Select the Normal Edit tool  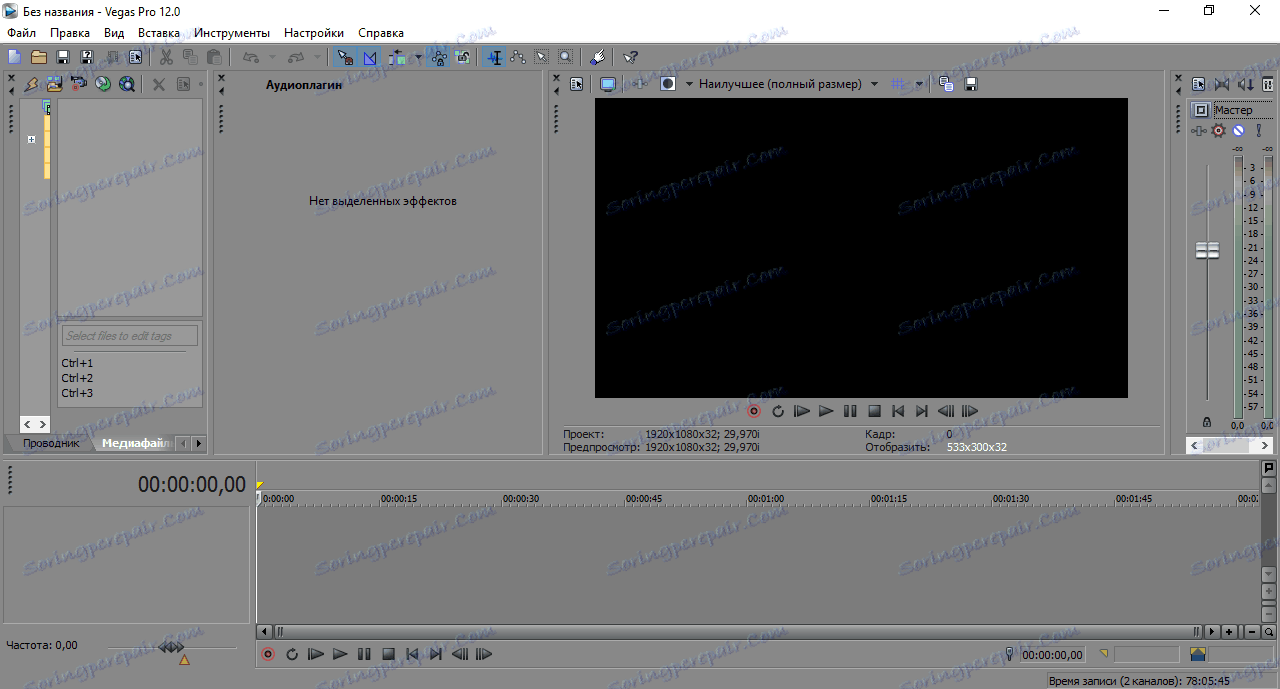[495, 57]
